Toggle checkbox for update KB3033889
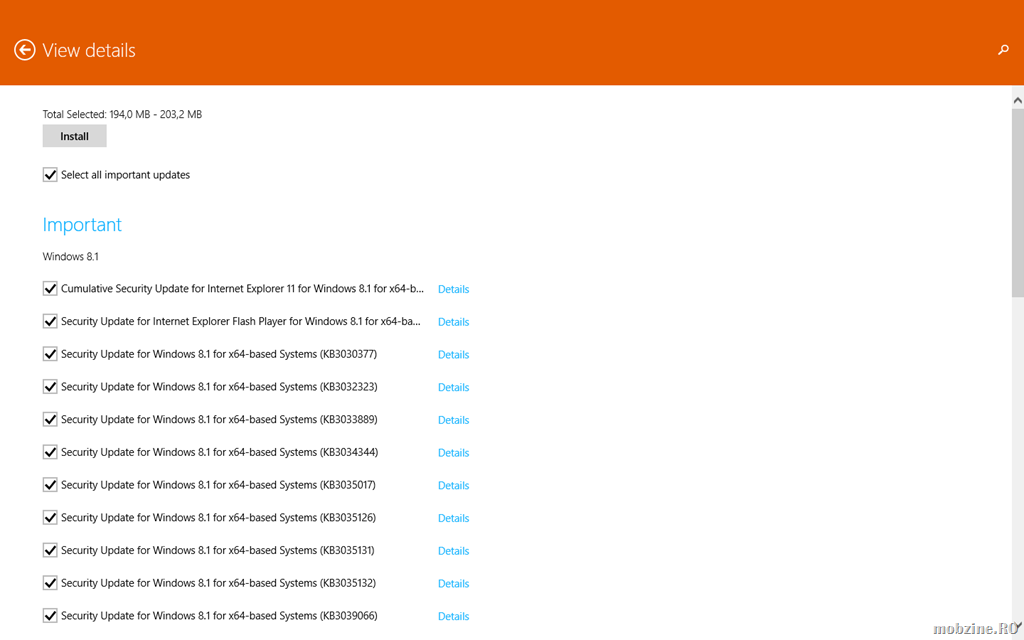Viewport: 1024px width, 640px height. pos(50,419)
